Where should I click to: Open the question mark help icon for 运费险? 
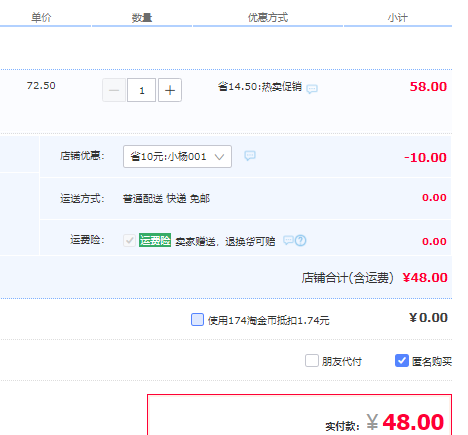[301, 240]
